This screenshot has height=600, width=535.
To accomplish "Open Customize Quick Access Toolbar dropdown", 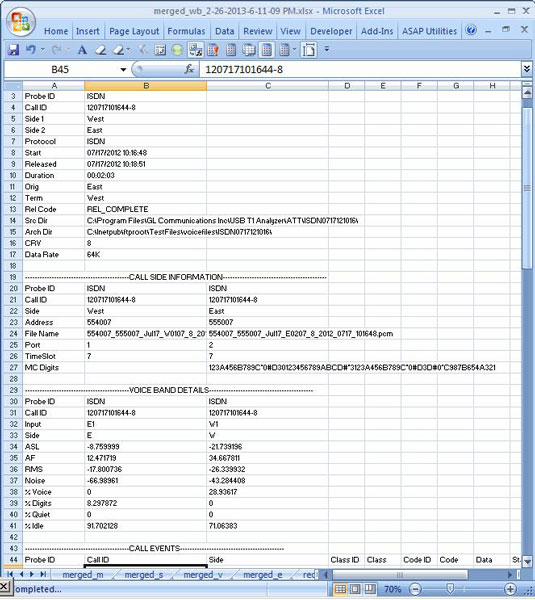I will point(327,49).
